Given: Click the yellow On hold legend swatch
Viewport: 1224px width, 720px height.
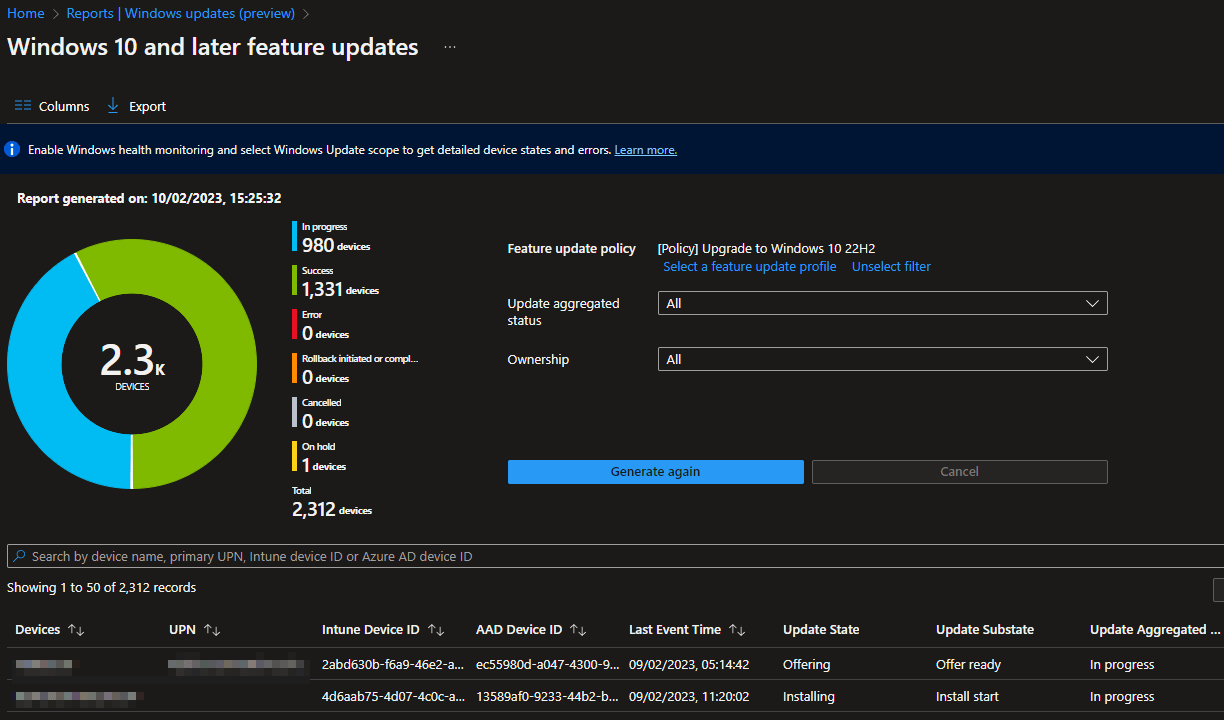Looking at the screenshot, I should coord(295,457).
